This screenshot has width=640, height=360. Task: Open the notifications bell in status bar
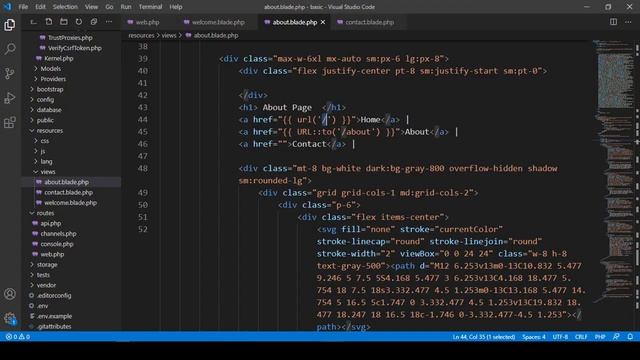click(x=630, y=337)
